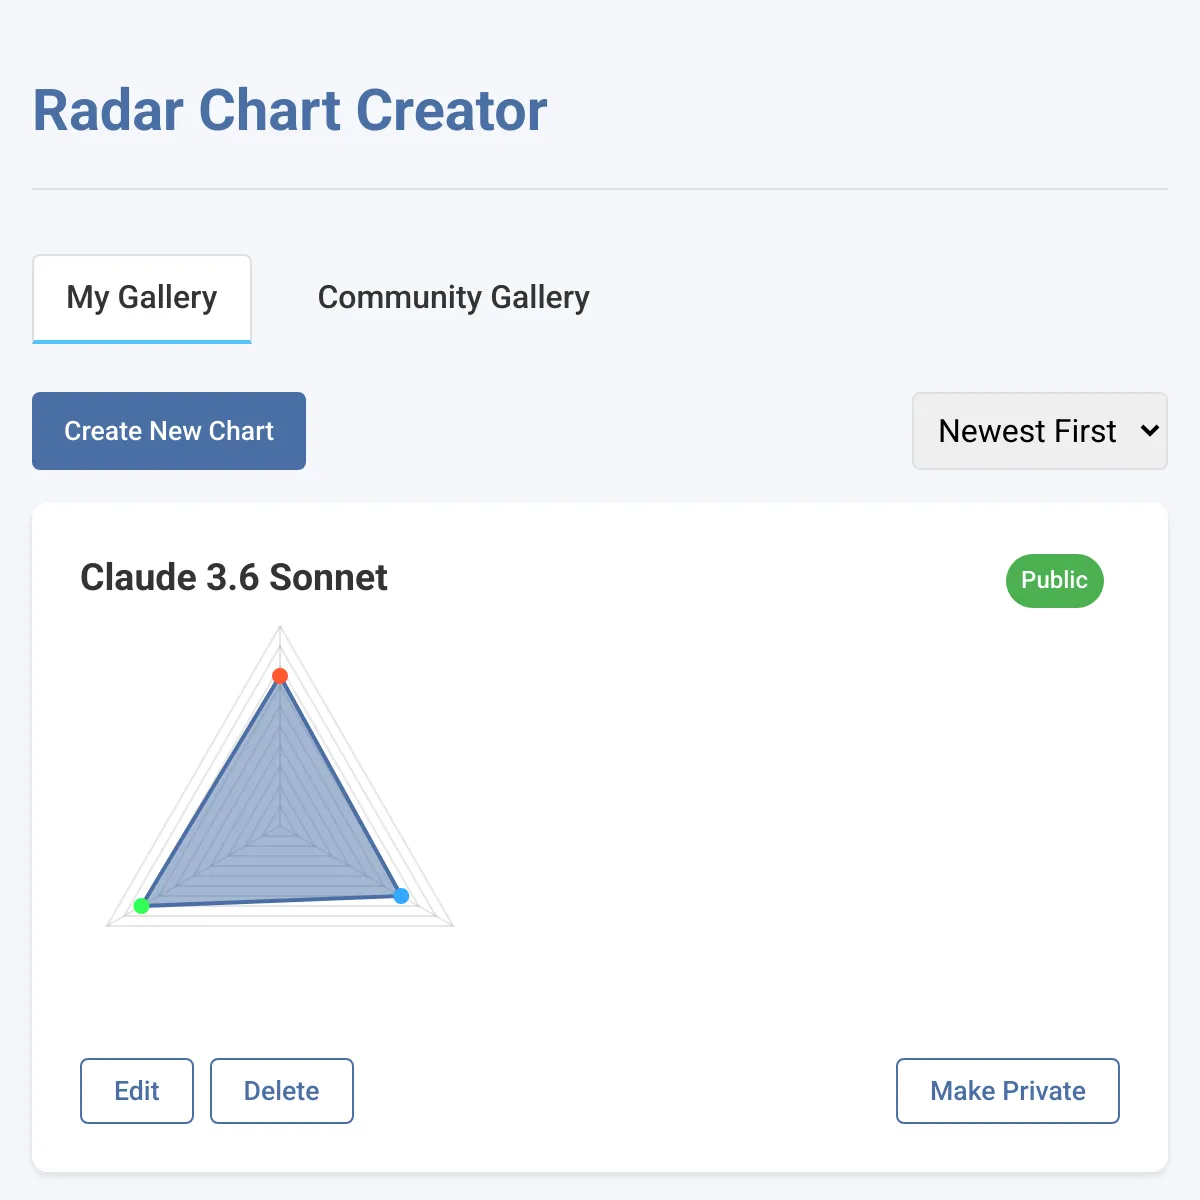Viewport: 1200px width, 1200px height.
Task: Click the orange data point on radar chart
Action: click(x=280, y=676)
